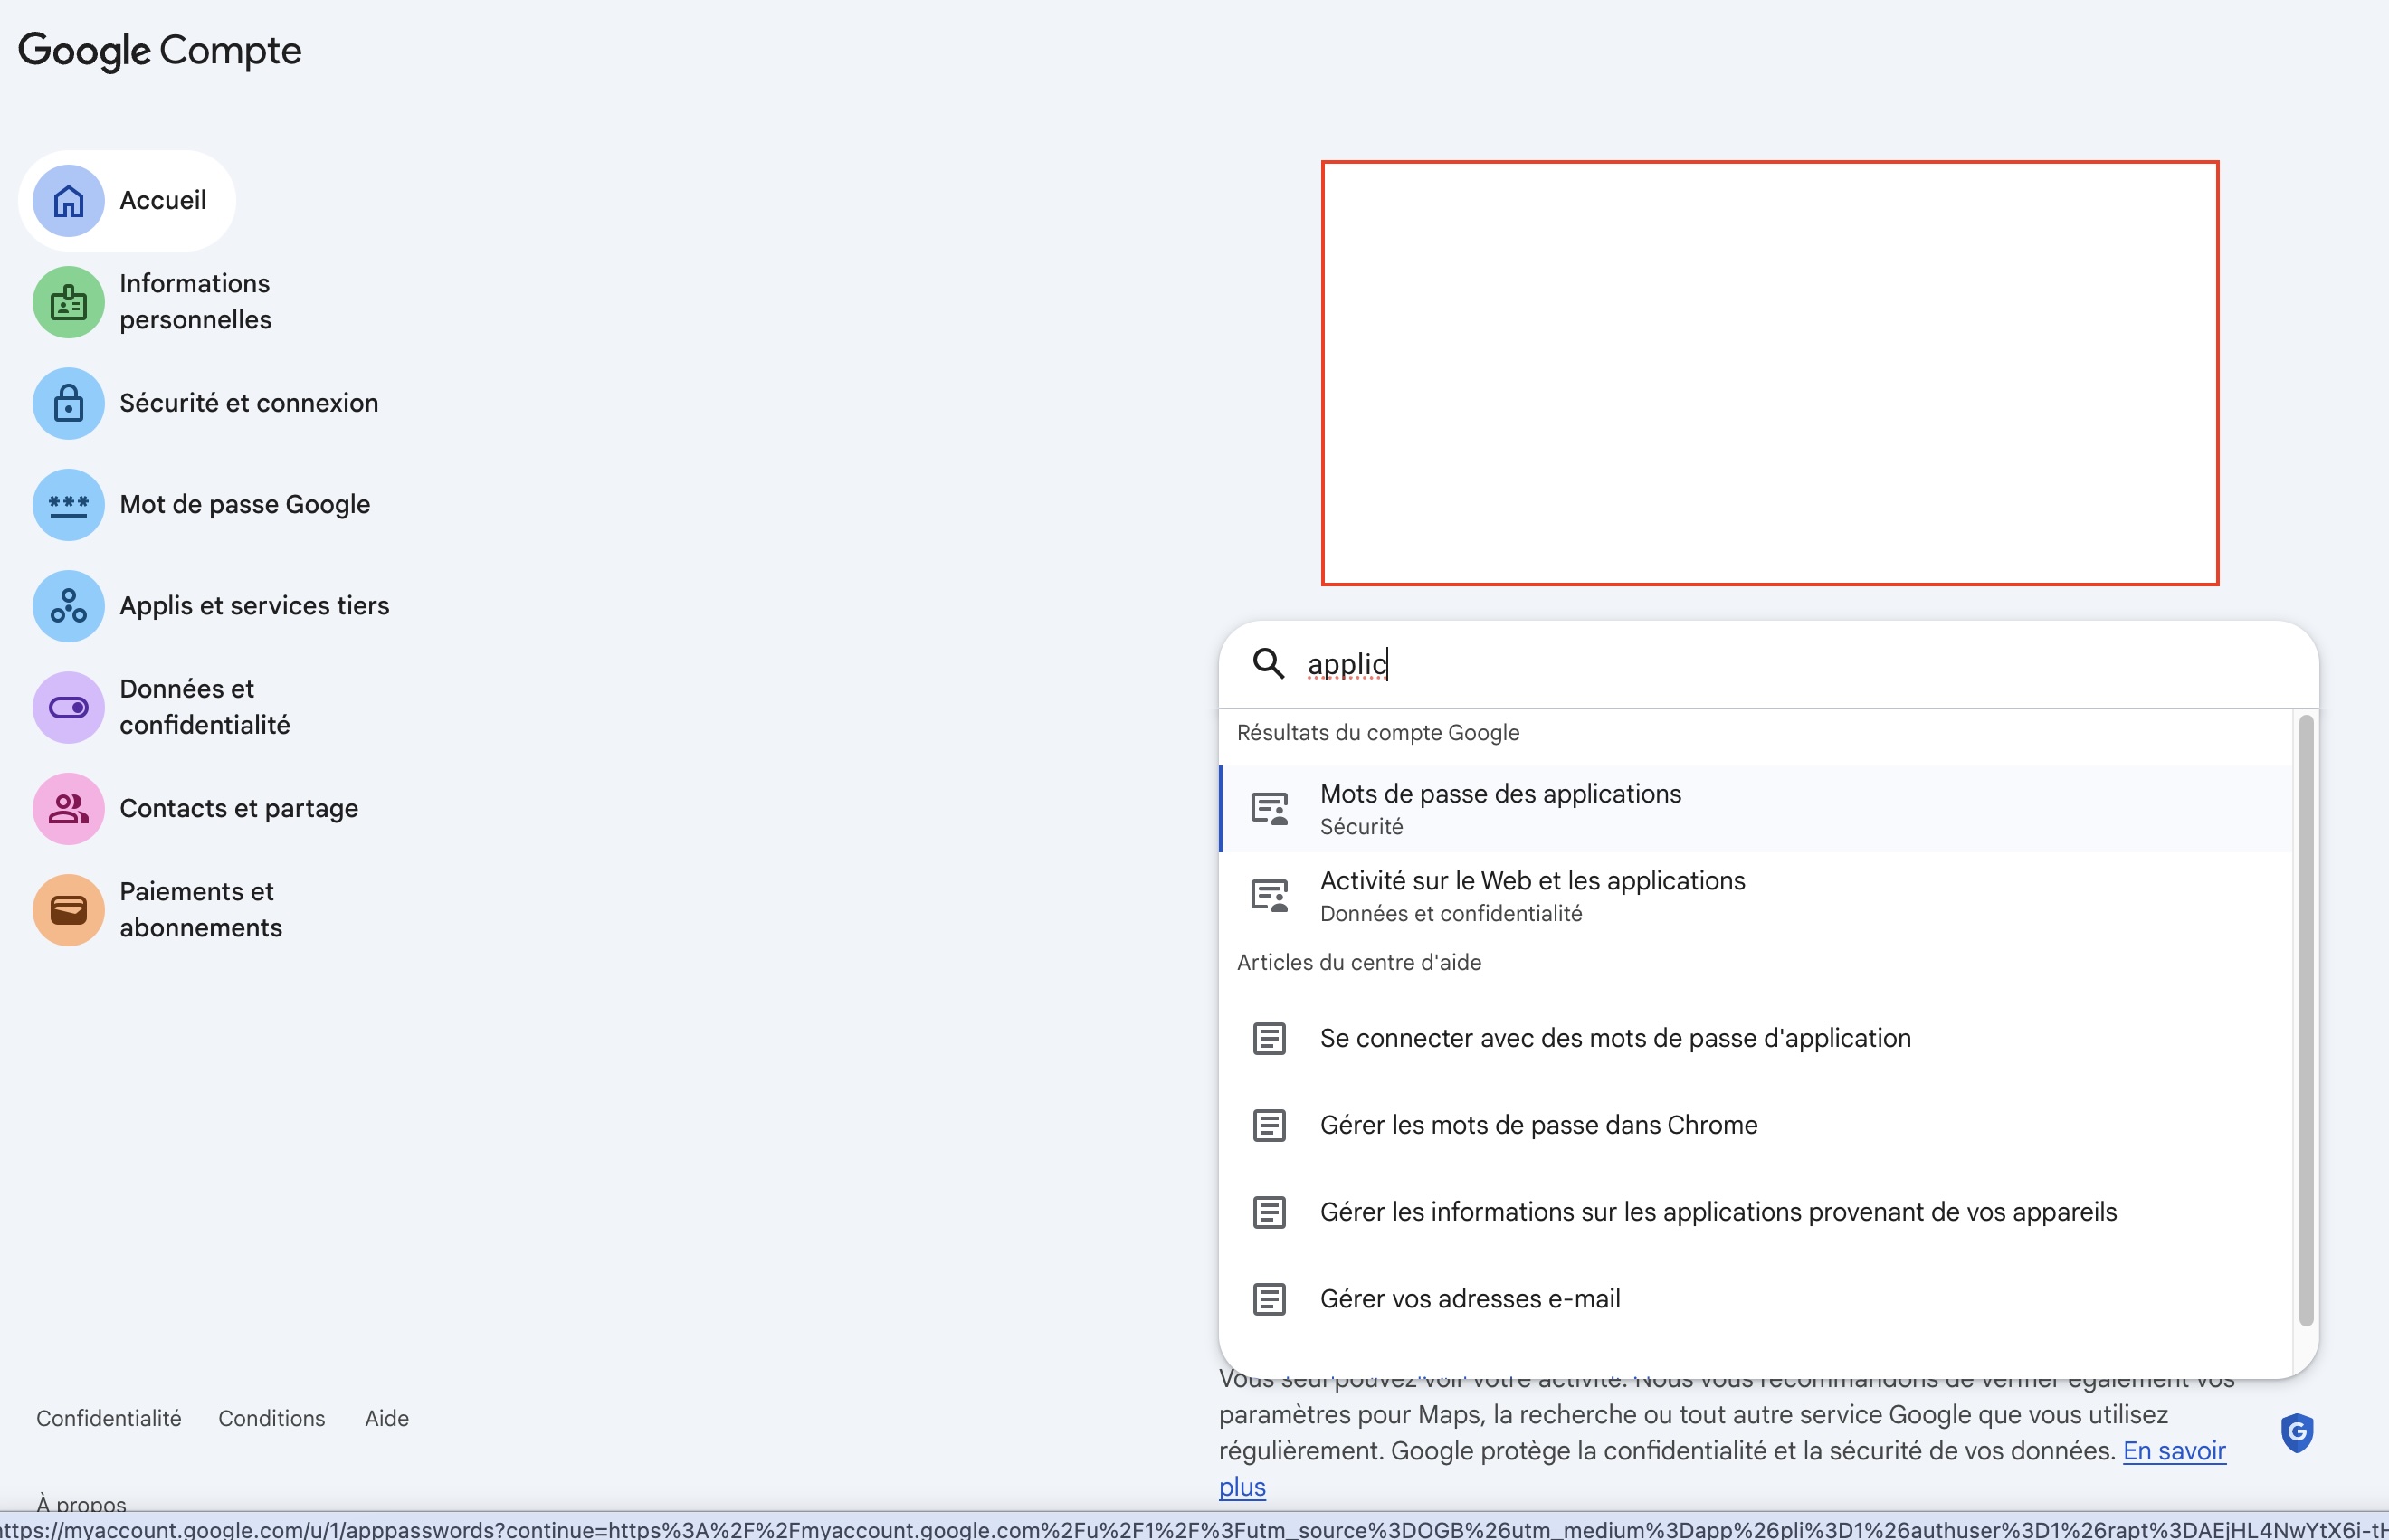Screen dimensions: 2389x1540
Task: Open Contacts et partage people icon
Action: [67, 808]
